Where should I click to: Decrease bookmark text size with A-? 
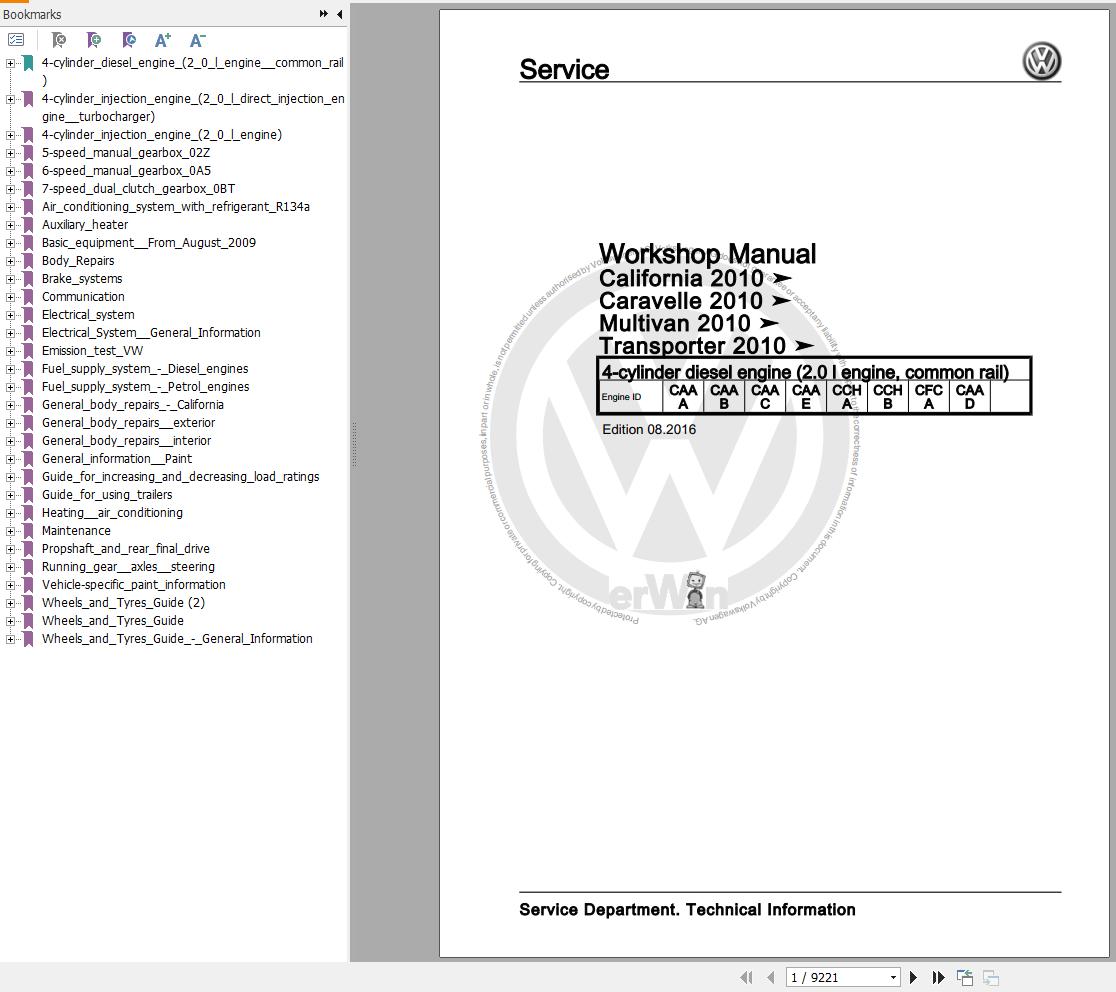pos(197,40)
